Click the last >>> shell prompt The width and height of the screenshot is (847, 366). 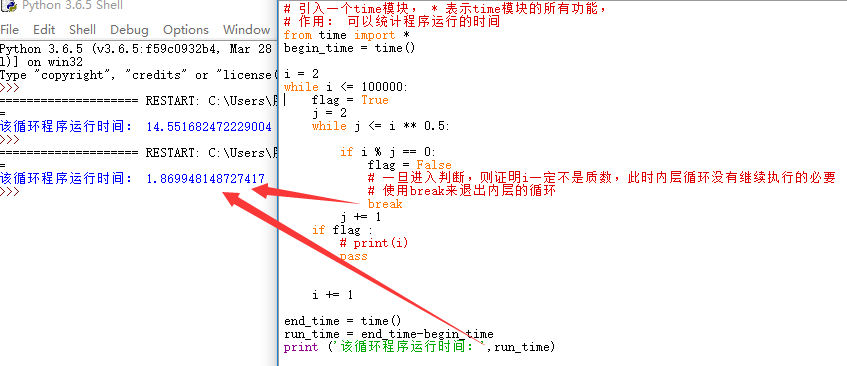(x=10, y=192)
